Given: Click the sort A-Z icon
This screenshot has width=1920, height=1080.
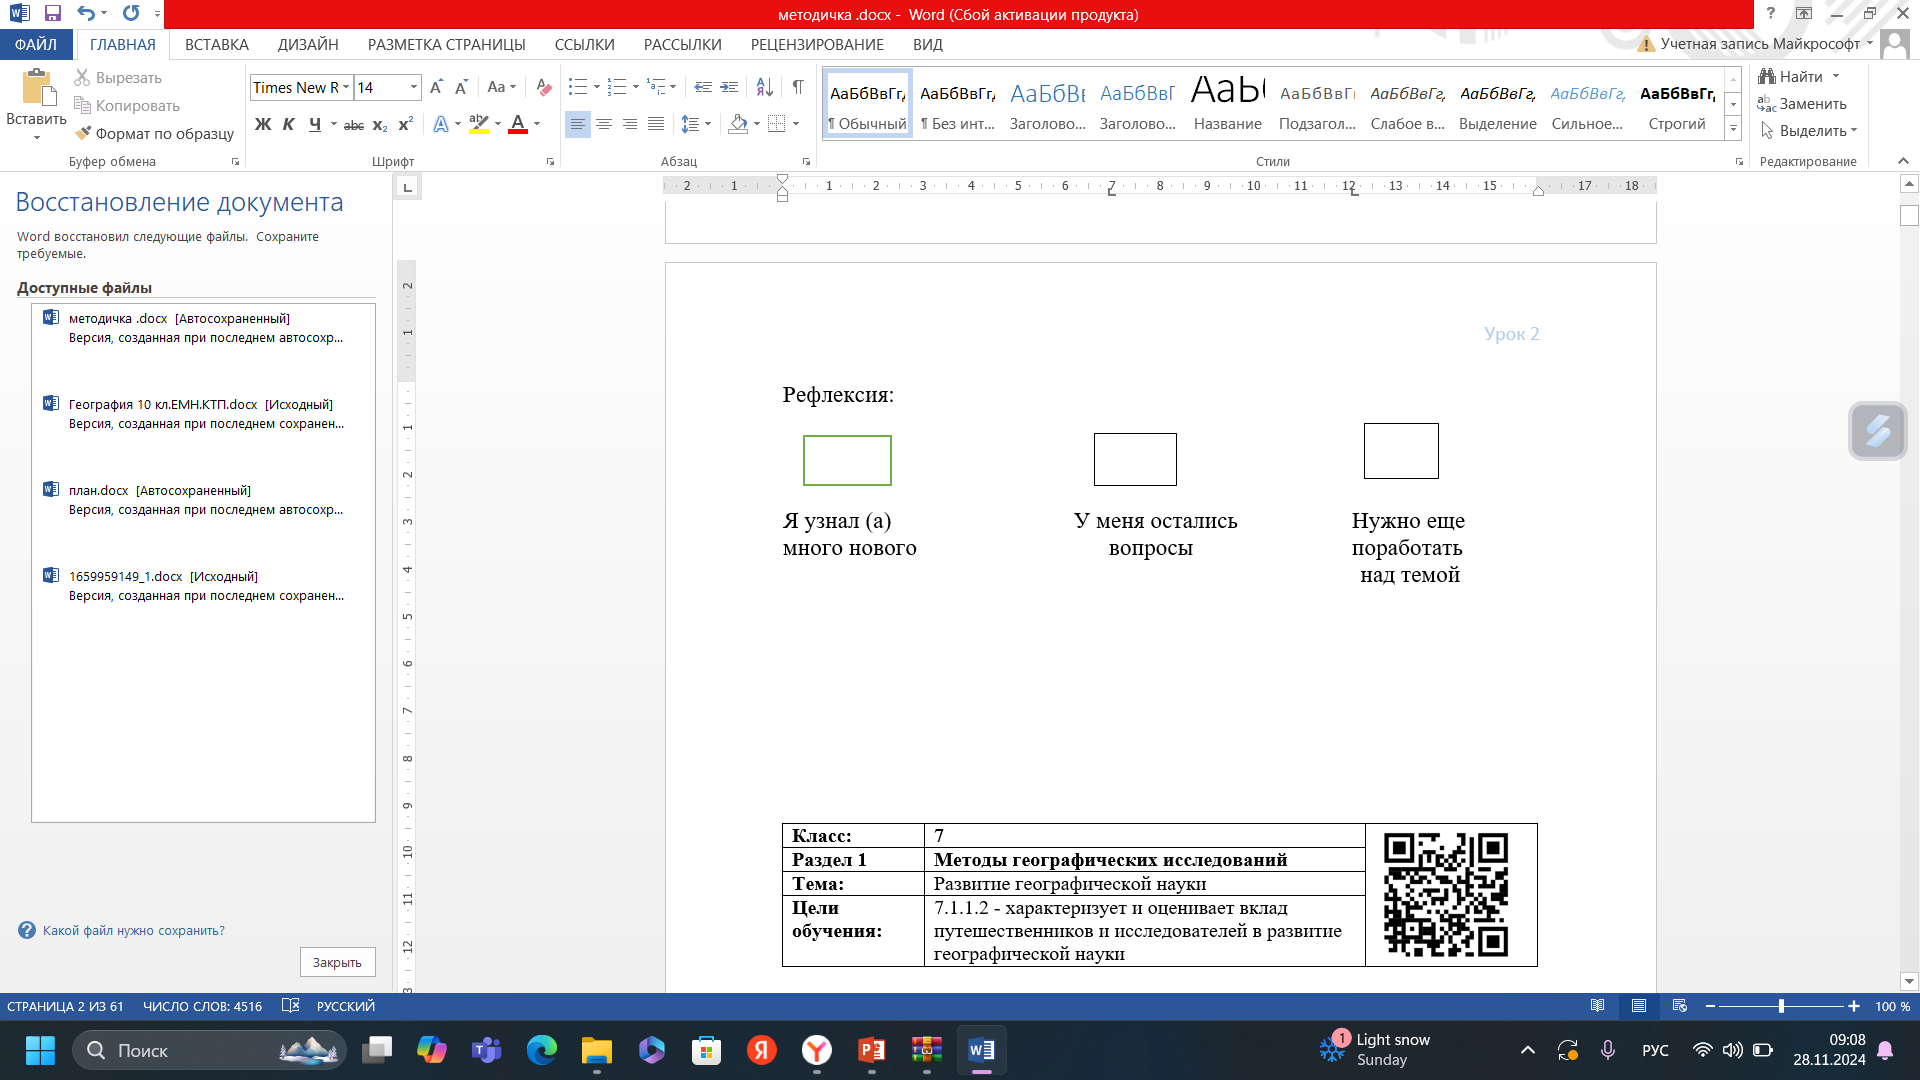Looking at the screenshot, I should point(764,87).
